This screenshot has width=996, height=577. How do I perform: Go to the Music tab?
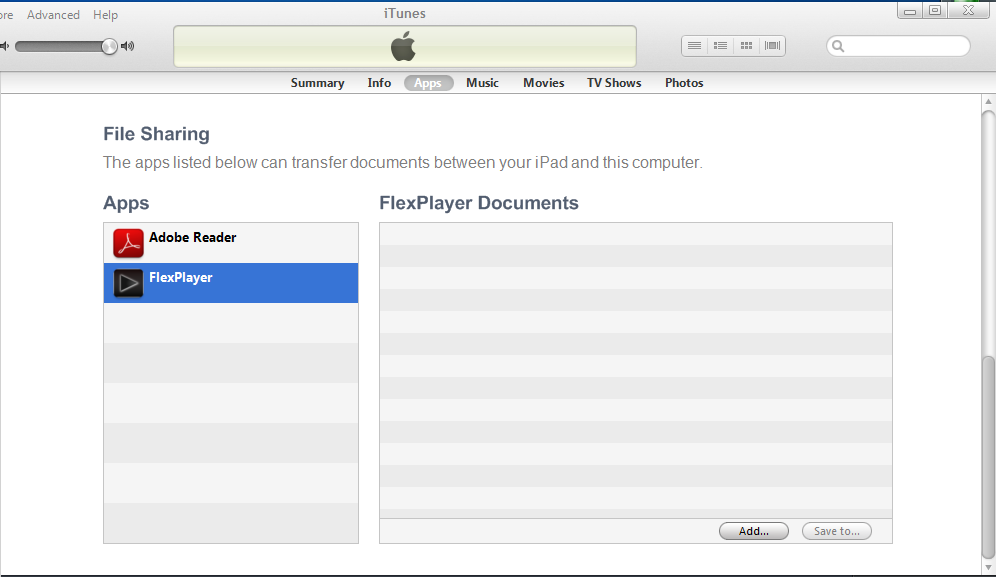click(482, 83)
